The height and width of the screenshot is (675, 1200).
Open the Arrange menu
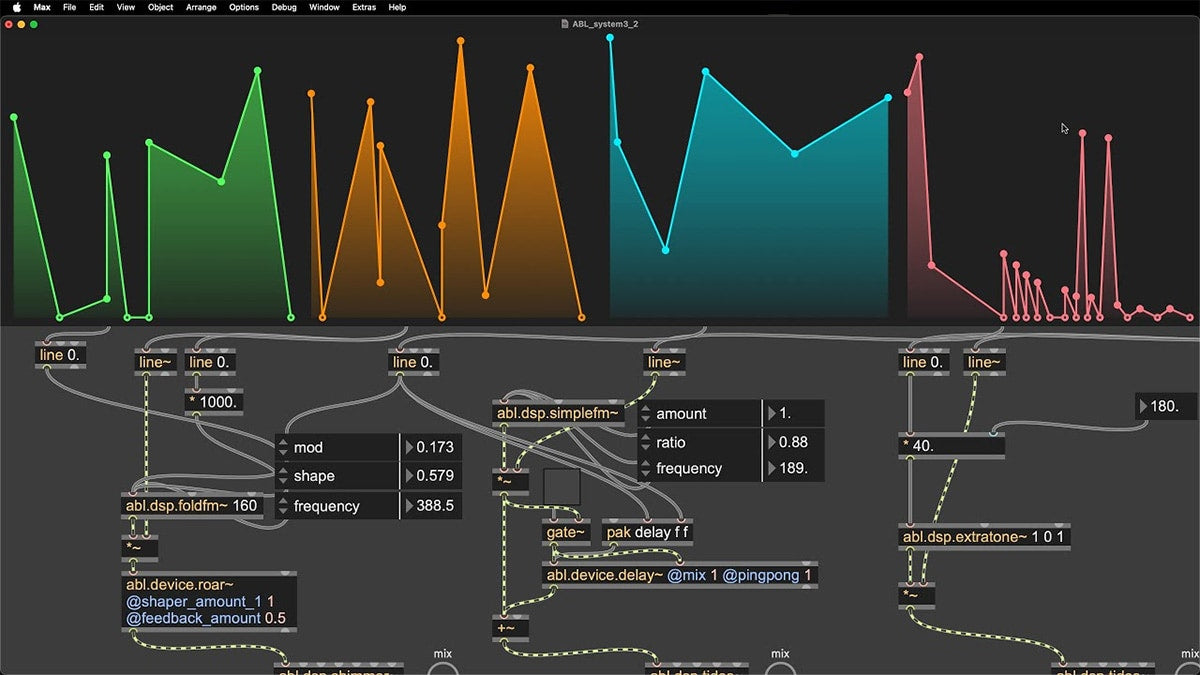(x=201, y=7)
